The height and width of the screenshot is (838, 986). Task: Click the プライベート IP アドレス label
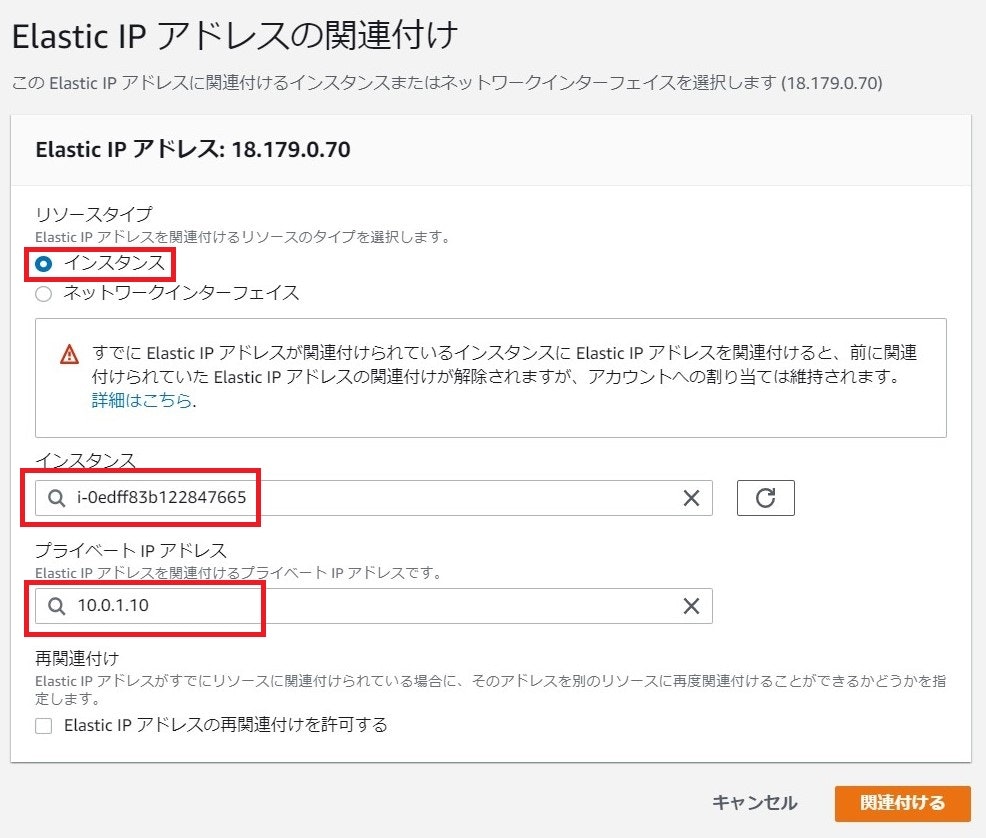(131, 550)
